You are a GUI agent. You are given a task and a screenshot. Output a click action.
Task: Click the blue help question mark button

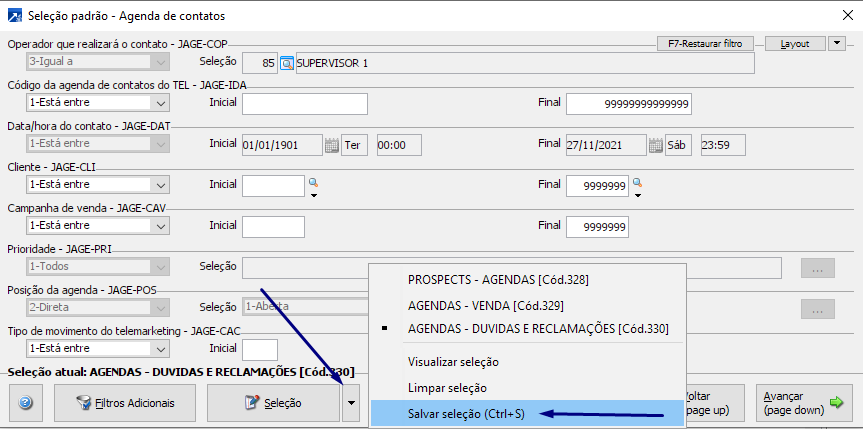pyautogui.click(x=26, y=403)
